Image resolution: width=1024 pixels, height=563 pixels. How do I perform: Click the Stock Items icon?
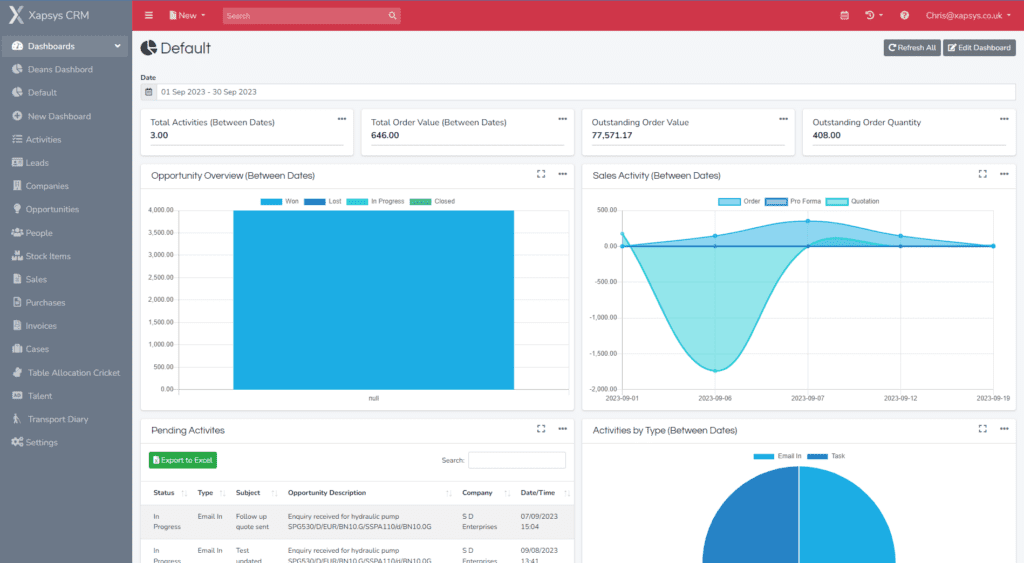(x=17, y=256)
